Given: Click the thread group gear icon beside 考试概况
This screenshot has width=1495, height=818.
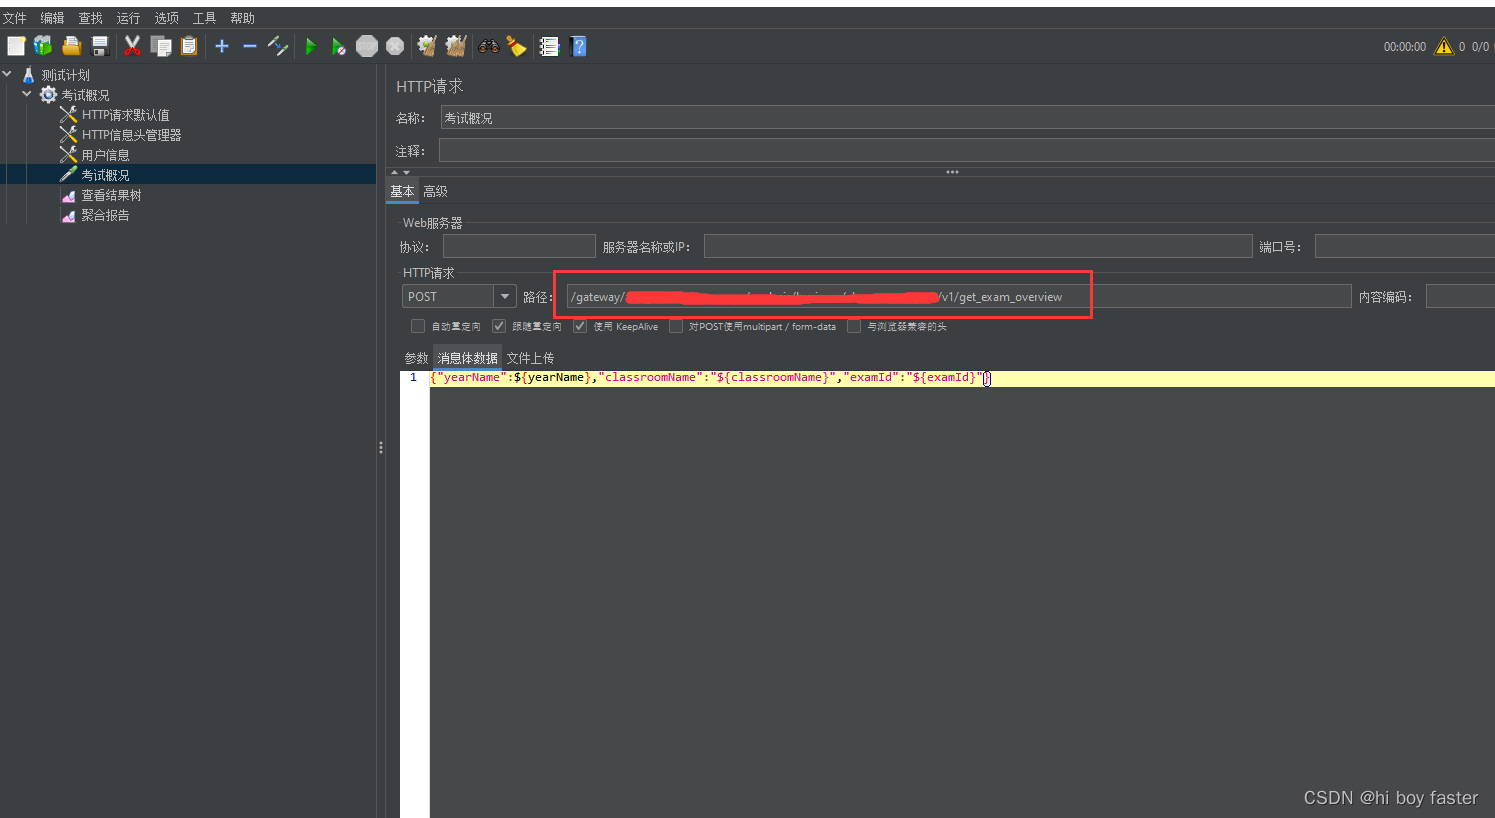Looking at the screenshot, I should [x=48, y=95].
